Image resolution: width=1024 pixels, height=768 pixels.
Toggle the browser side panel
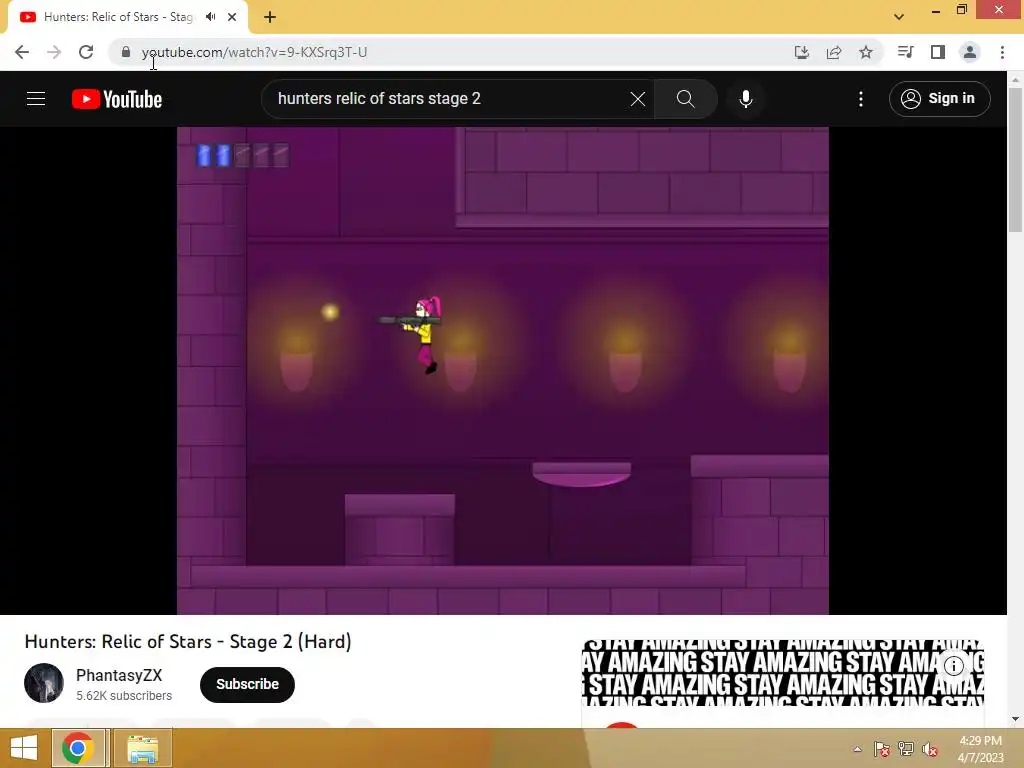click(x=938, y=52)
